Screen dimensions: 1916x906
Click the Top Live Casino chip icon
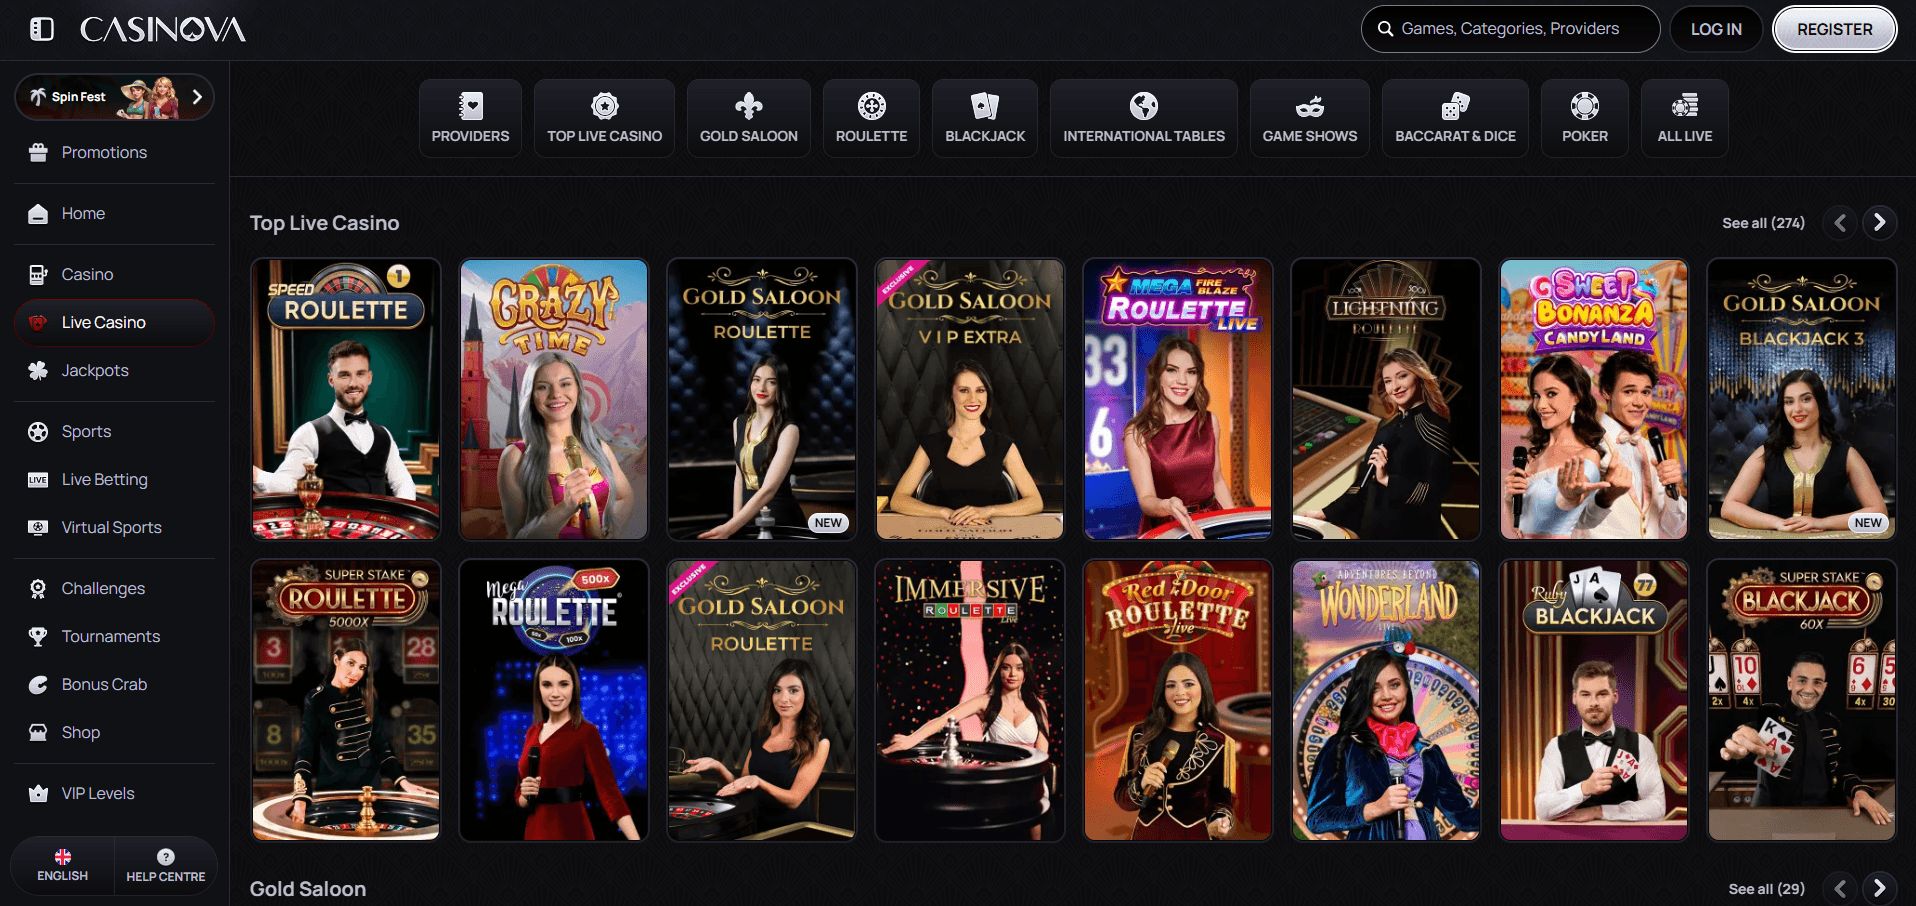(x=604, y=105)
